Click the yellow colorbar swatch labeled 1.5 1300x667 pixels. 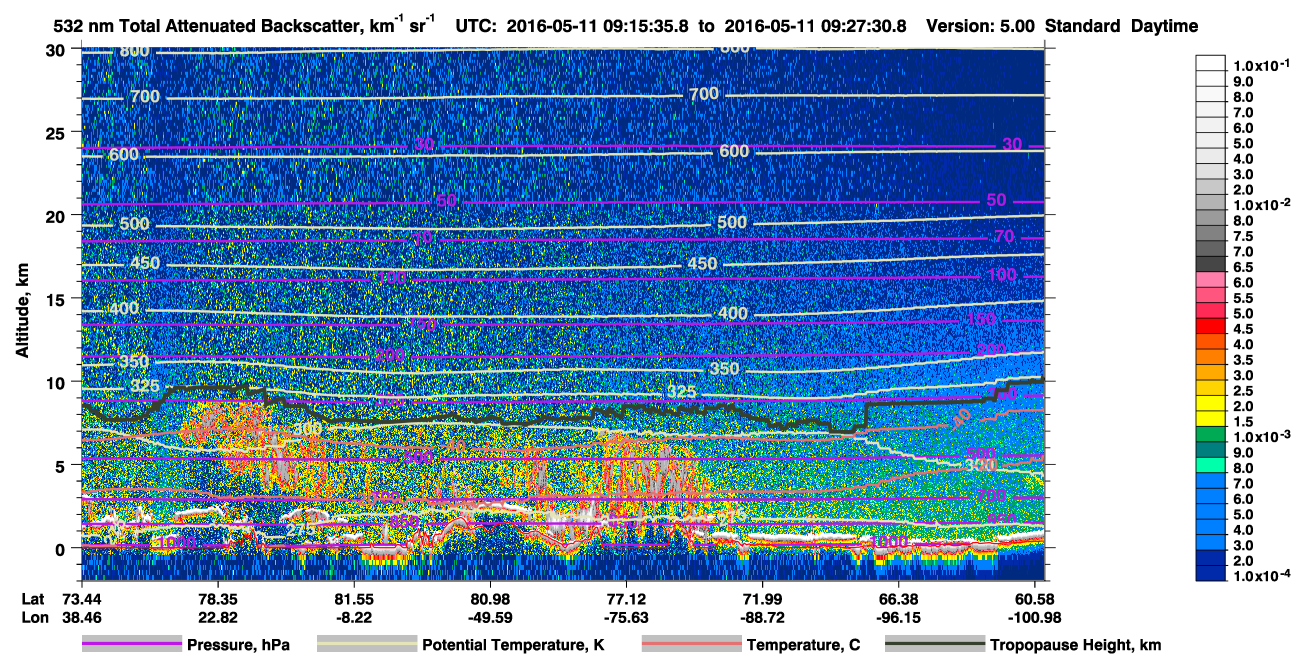tap(1211, 418)
